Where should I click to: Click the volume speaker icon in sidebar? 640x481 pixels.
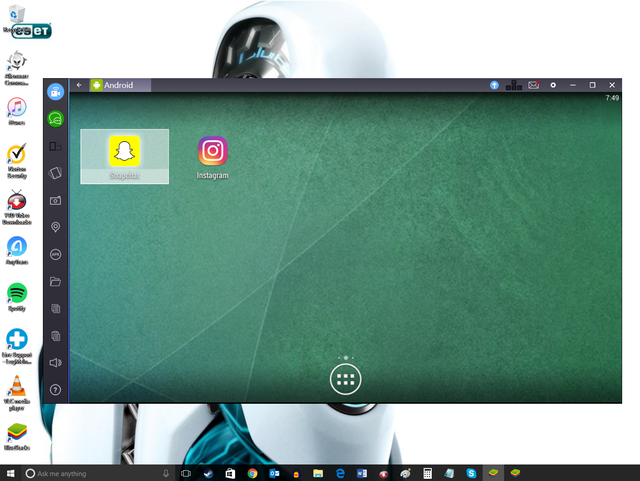click(x=56, y=363)
